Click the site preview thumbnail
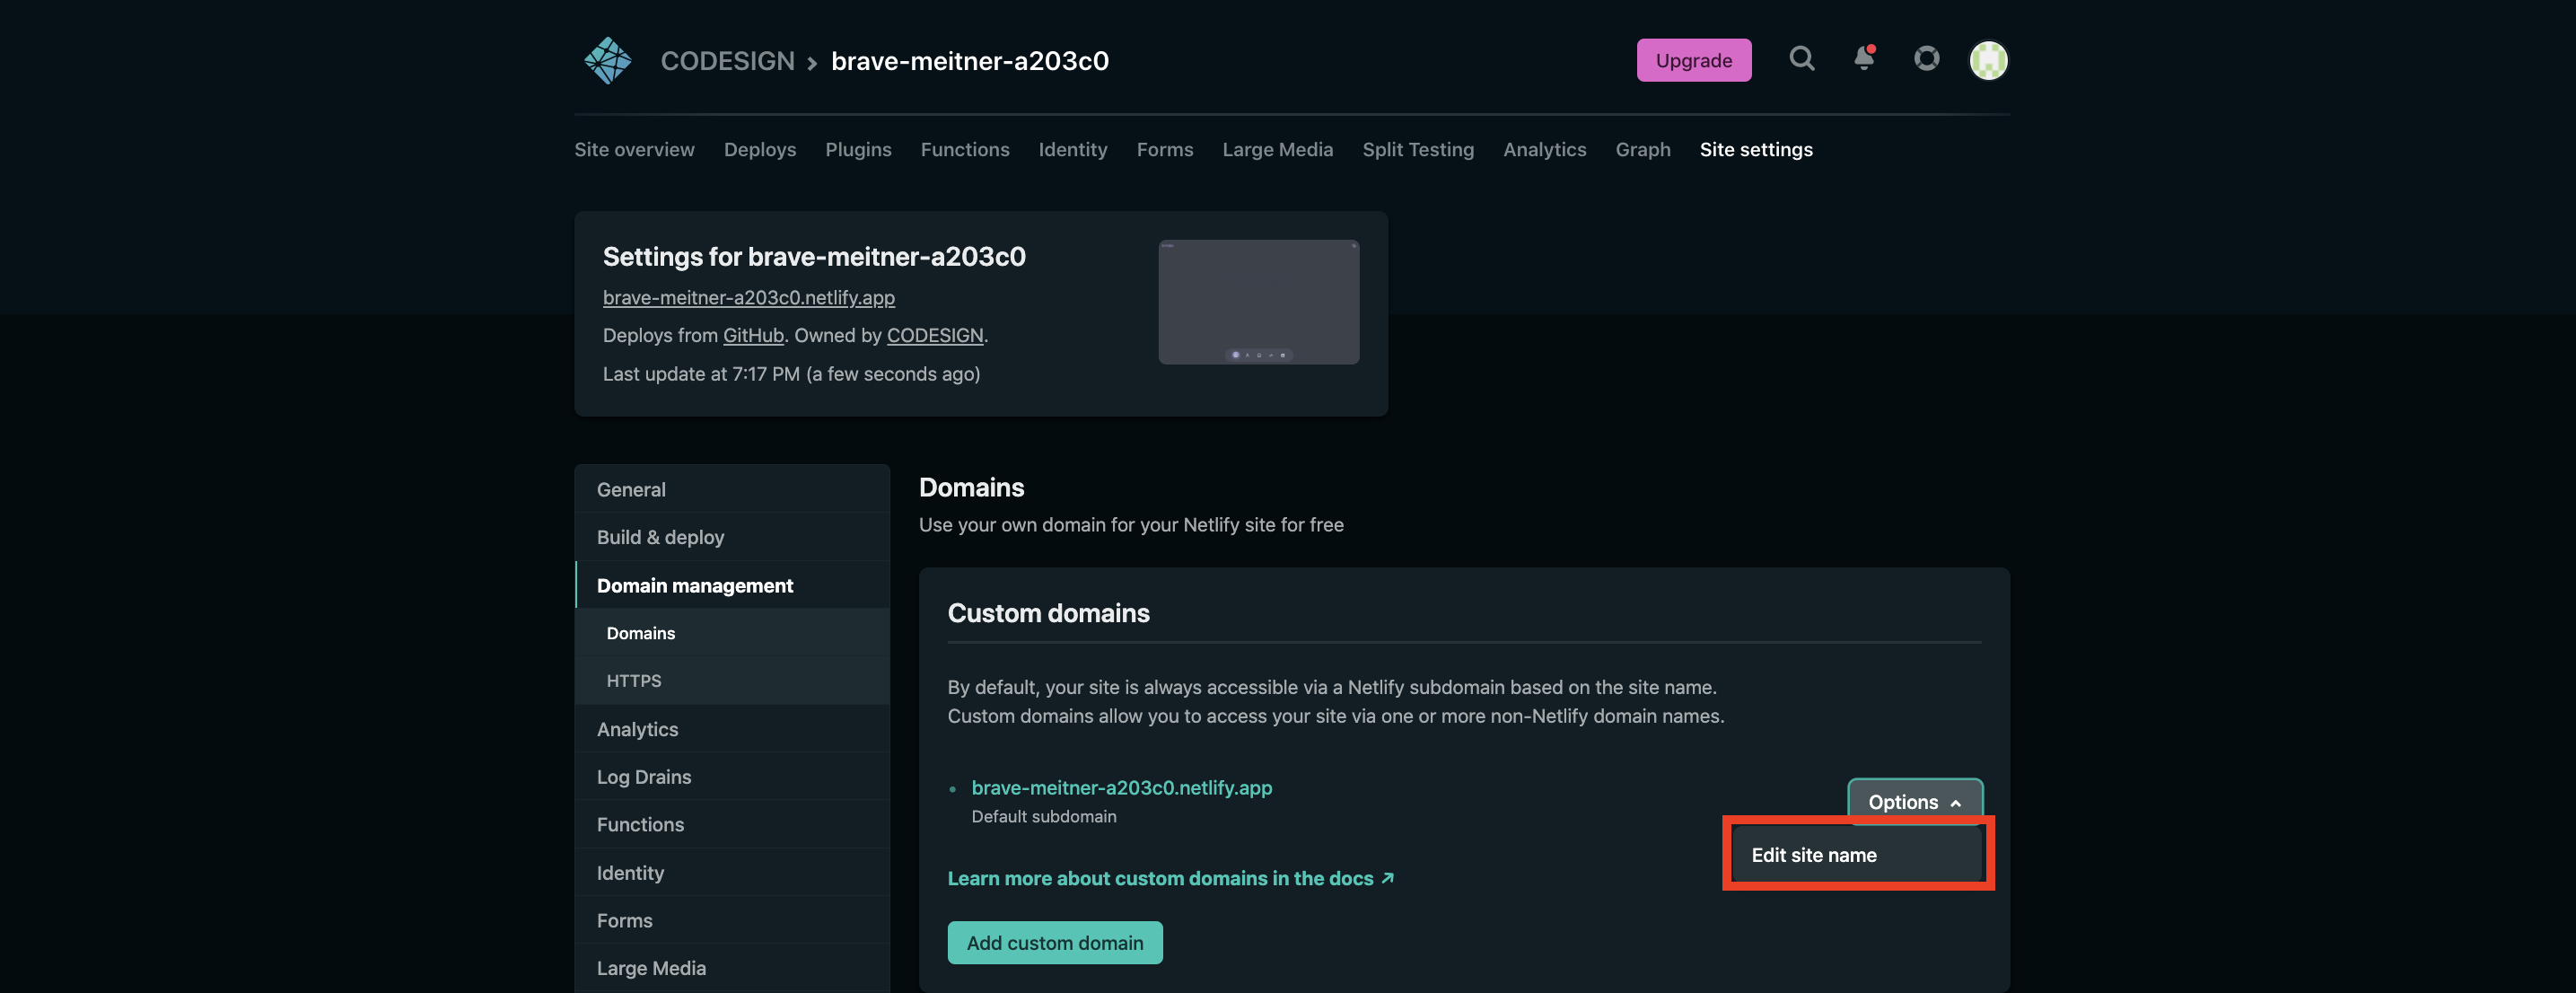This screenshot has width=2576, height=993. click(x=1258, y=302)
